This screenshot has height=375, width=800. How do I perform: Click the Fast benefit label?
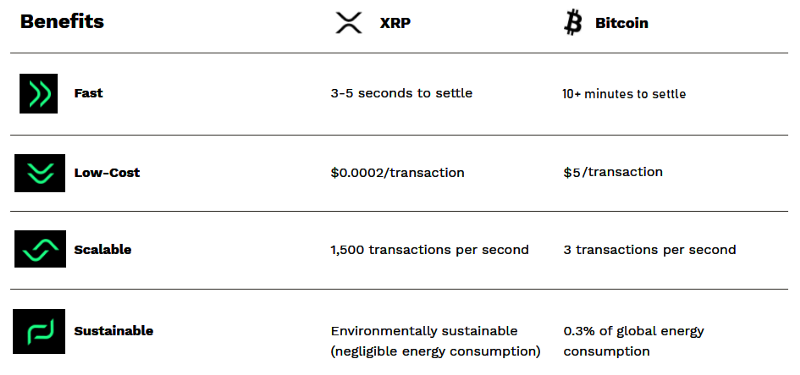coord(88,93)
